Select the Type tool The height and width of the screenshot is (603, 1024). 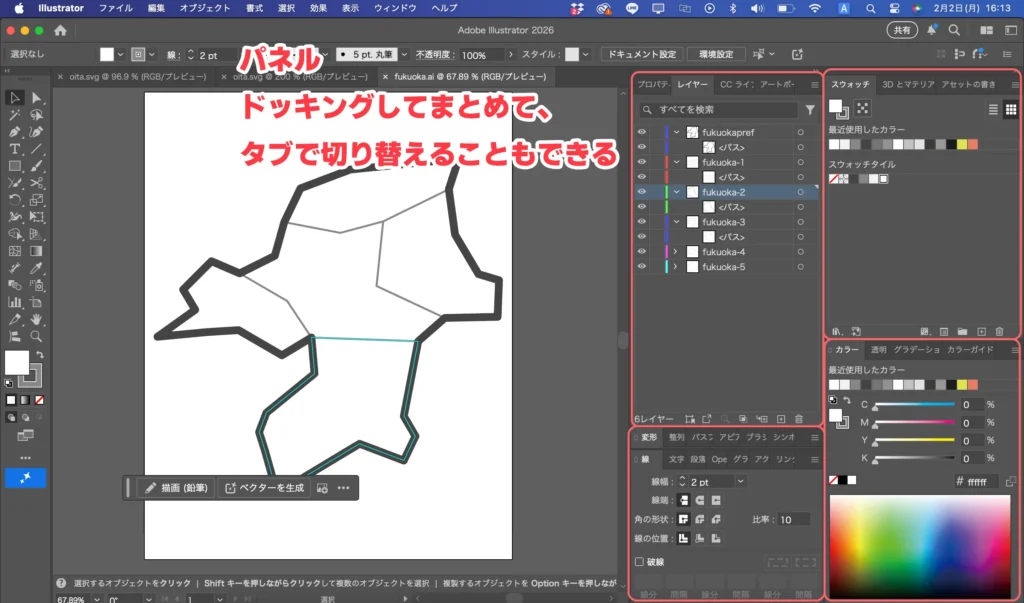tap(15, 149)
